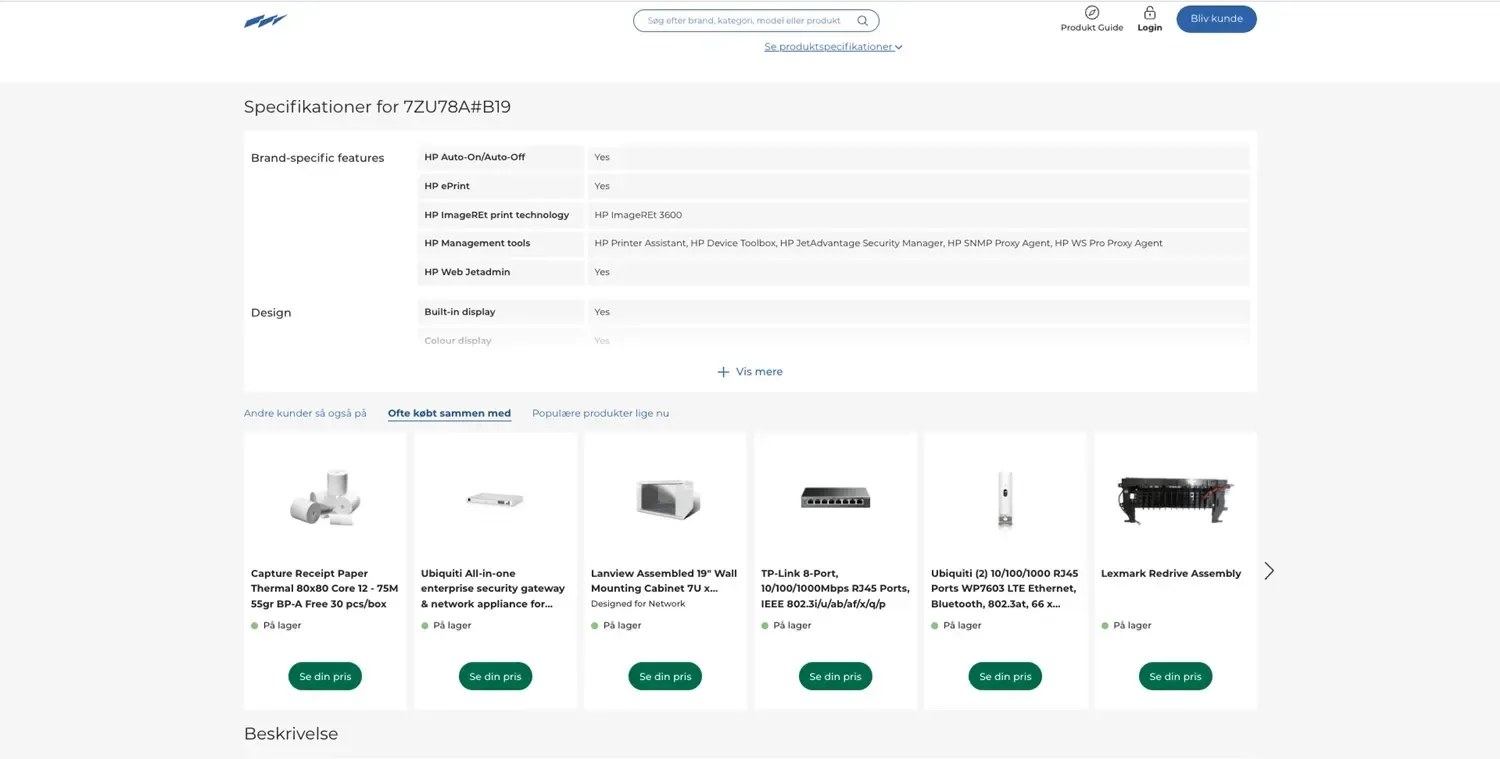The height and width of the screenshot is (759, 1500).
Task: Click Beskrivelse section heading
Action: (291, 734)
